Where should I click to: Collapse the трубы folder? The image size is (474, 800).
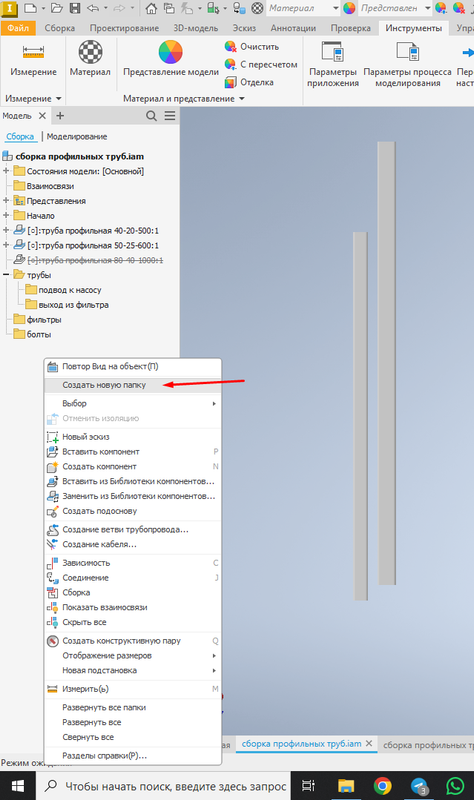tap(6, 274)
